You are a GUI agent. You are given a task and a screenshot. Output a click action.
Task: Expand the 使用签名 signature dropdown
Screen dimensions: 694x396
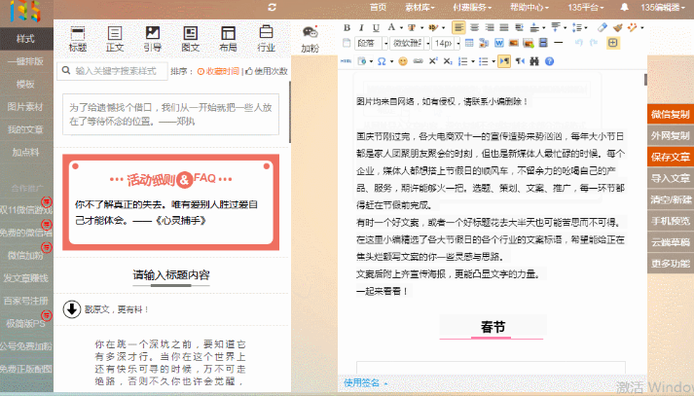click(366, 383)
